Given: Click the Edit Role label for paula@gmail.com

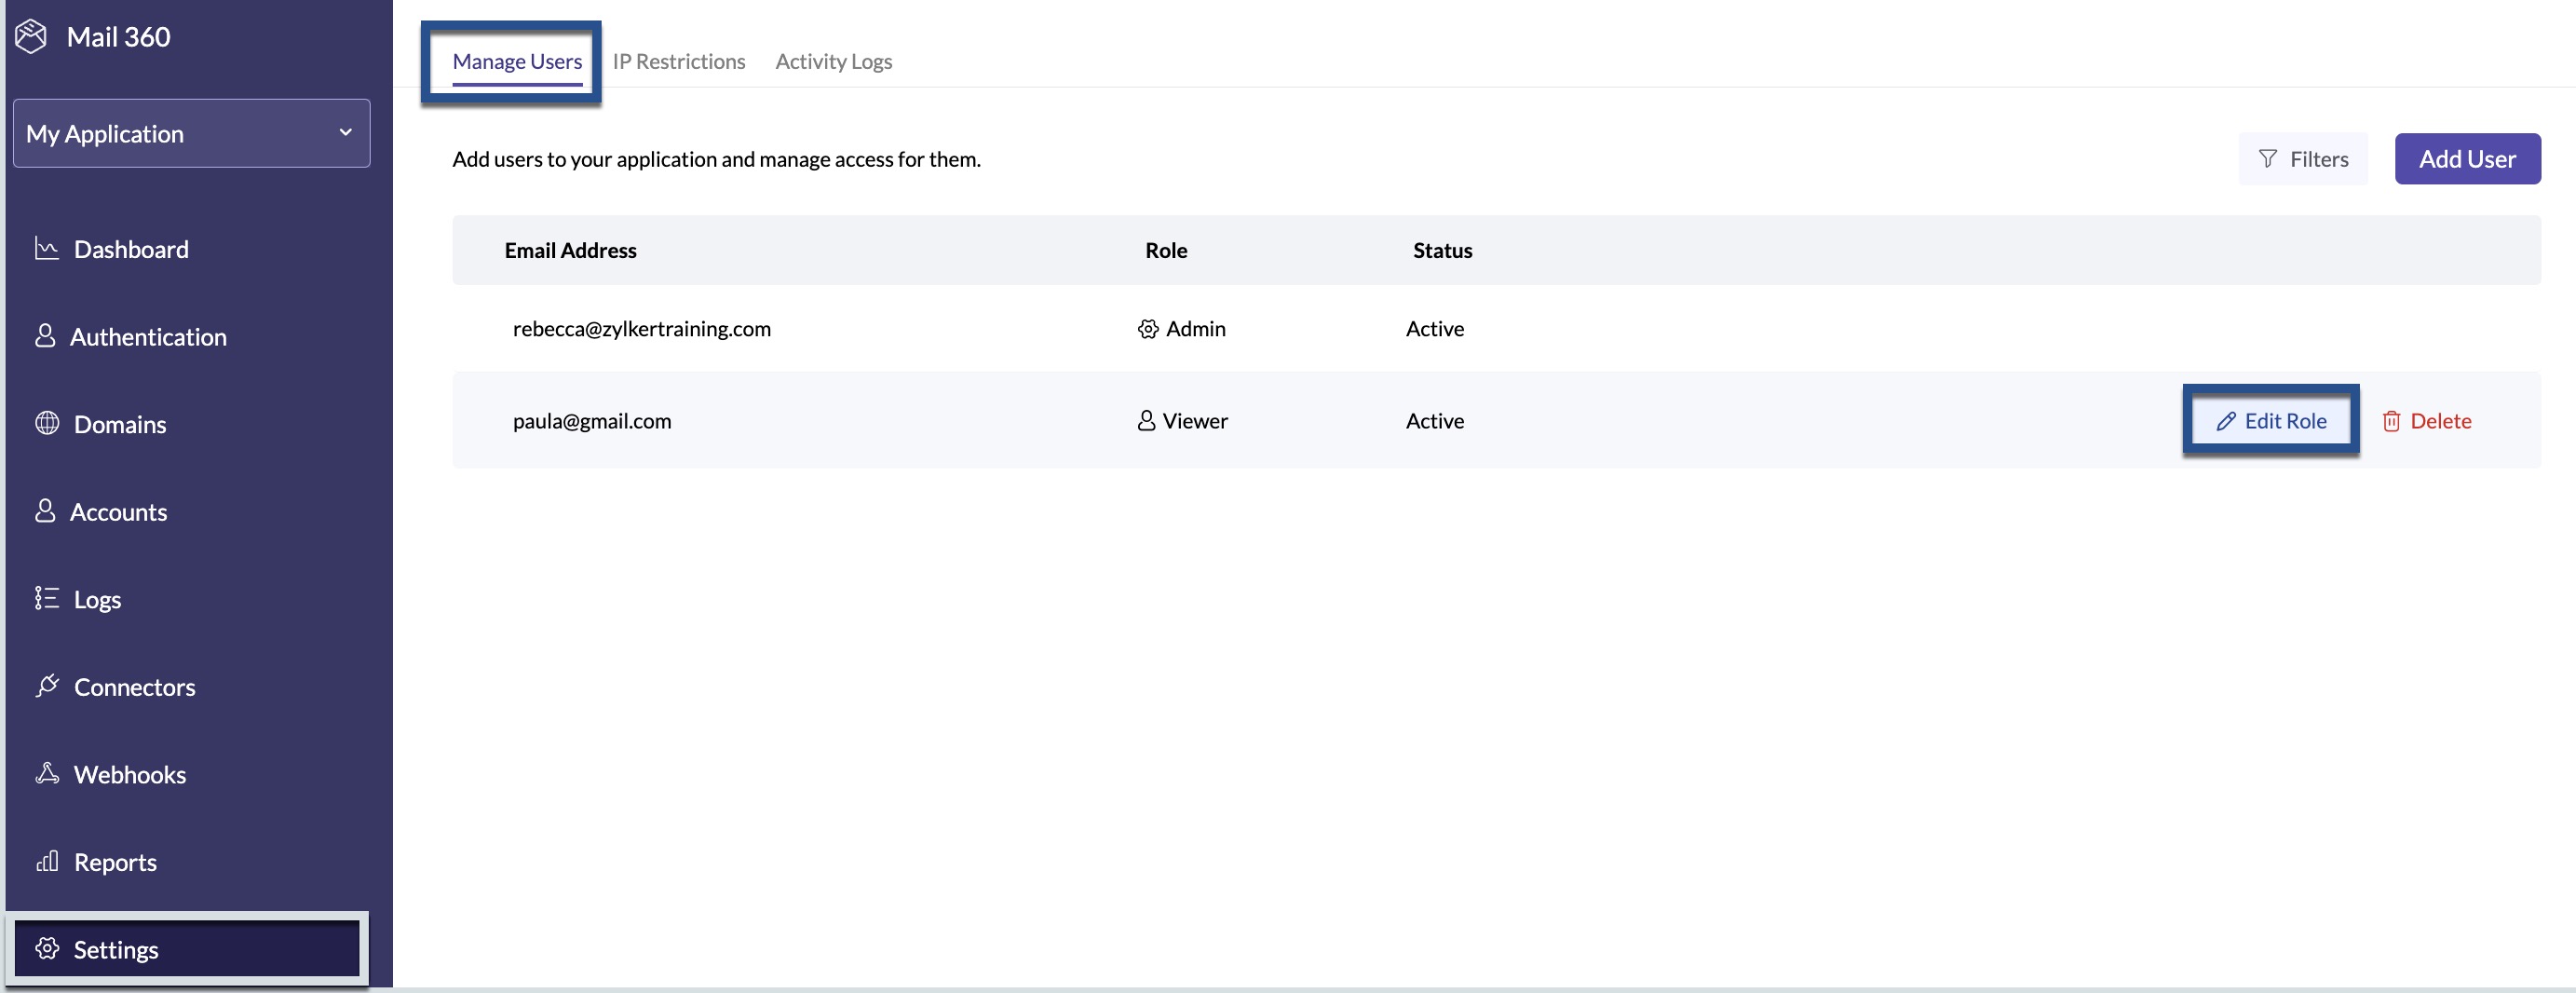Looking at the screenshot, I should [2285, 421].
